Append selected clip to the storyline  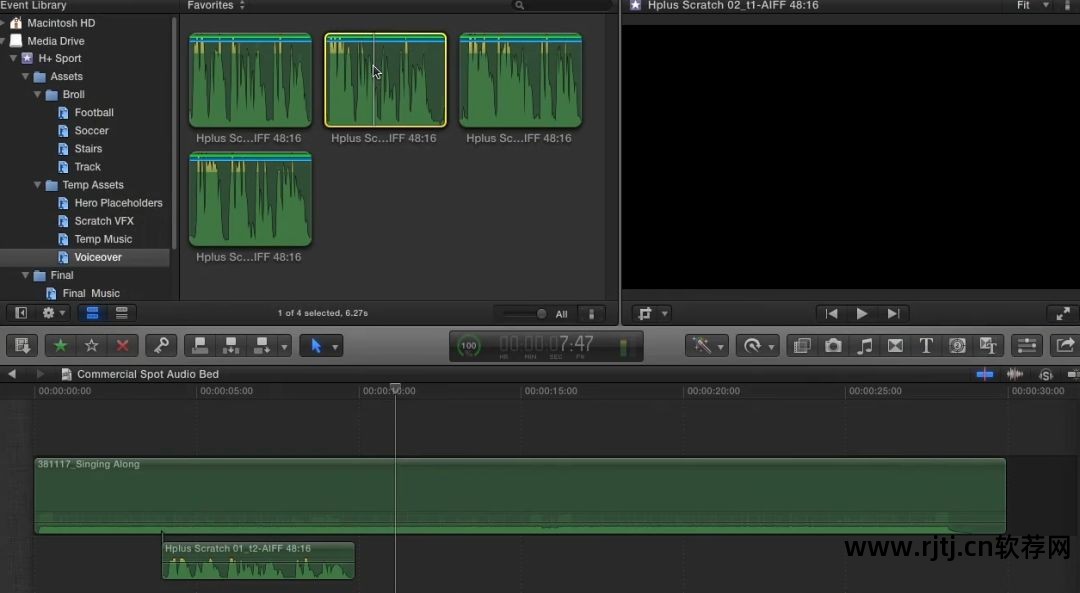(x=262, y=345)
